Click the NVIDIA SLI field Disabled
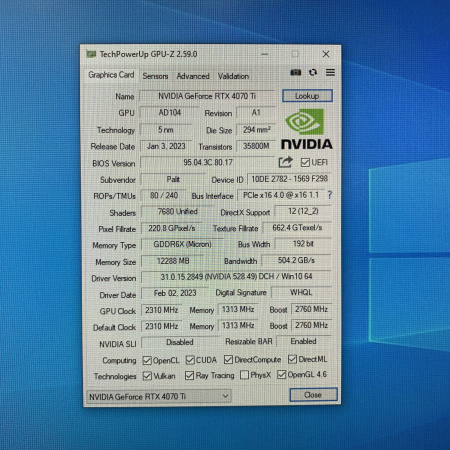 tap(180, 342)
